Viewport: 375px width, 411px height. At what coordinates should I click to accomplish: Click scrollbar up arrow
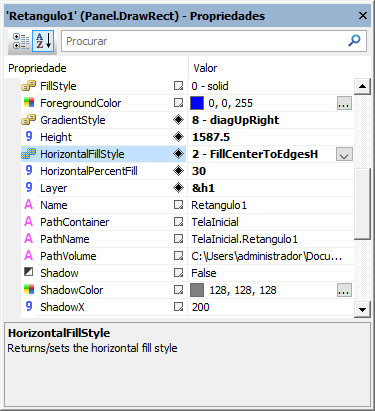[x=362, y=87]
